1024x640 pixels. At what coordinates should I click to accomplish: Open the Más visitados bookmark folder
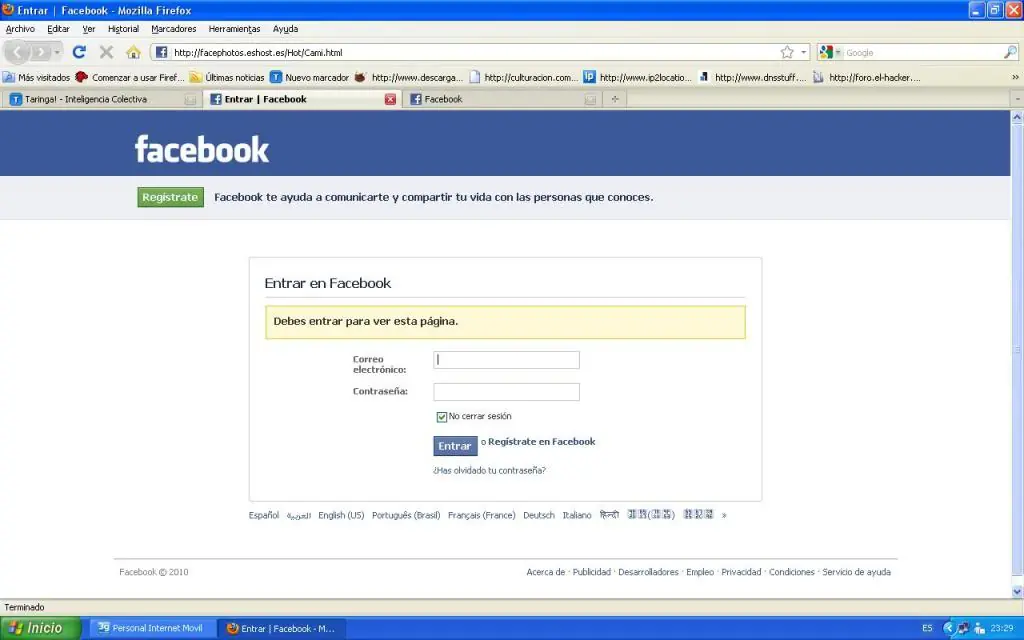37,77
